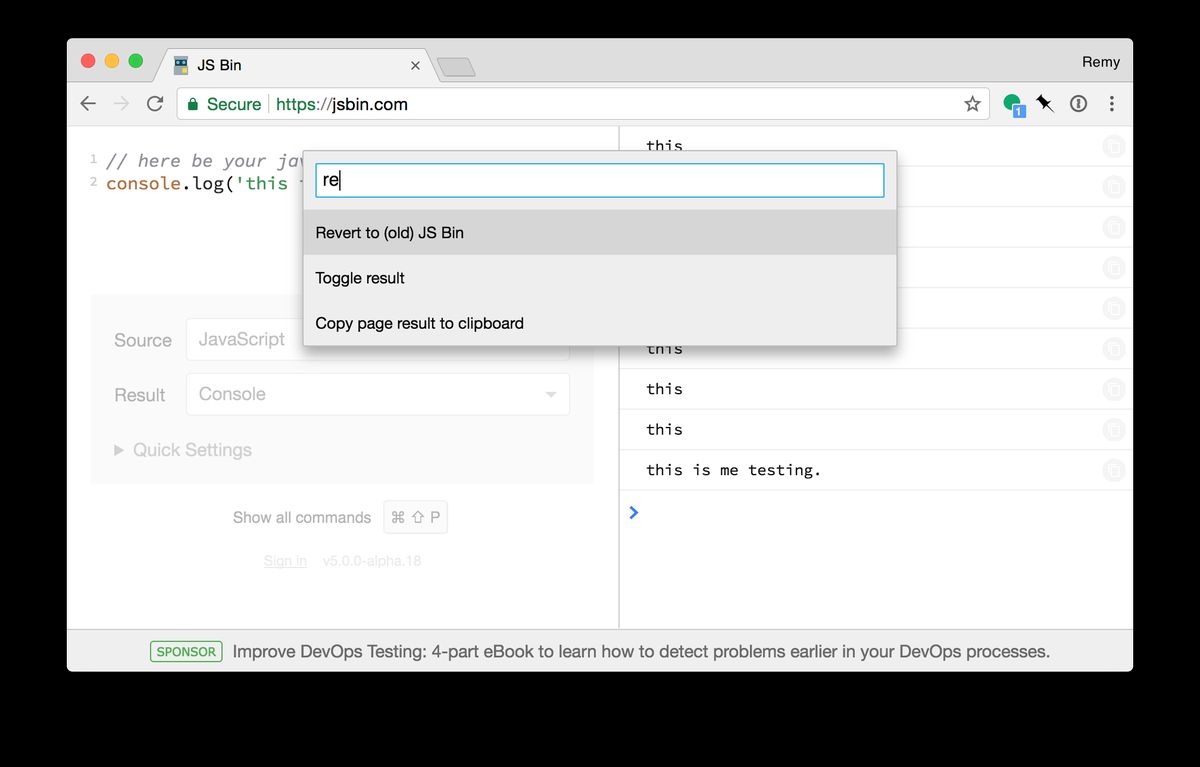Click the v5.0.0-alpha.18 version text

click(x=372, y=561)
